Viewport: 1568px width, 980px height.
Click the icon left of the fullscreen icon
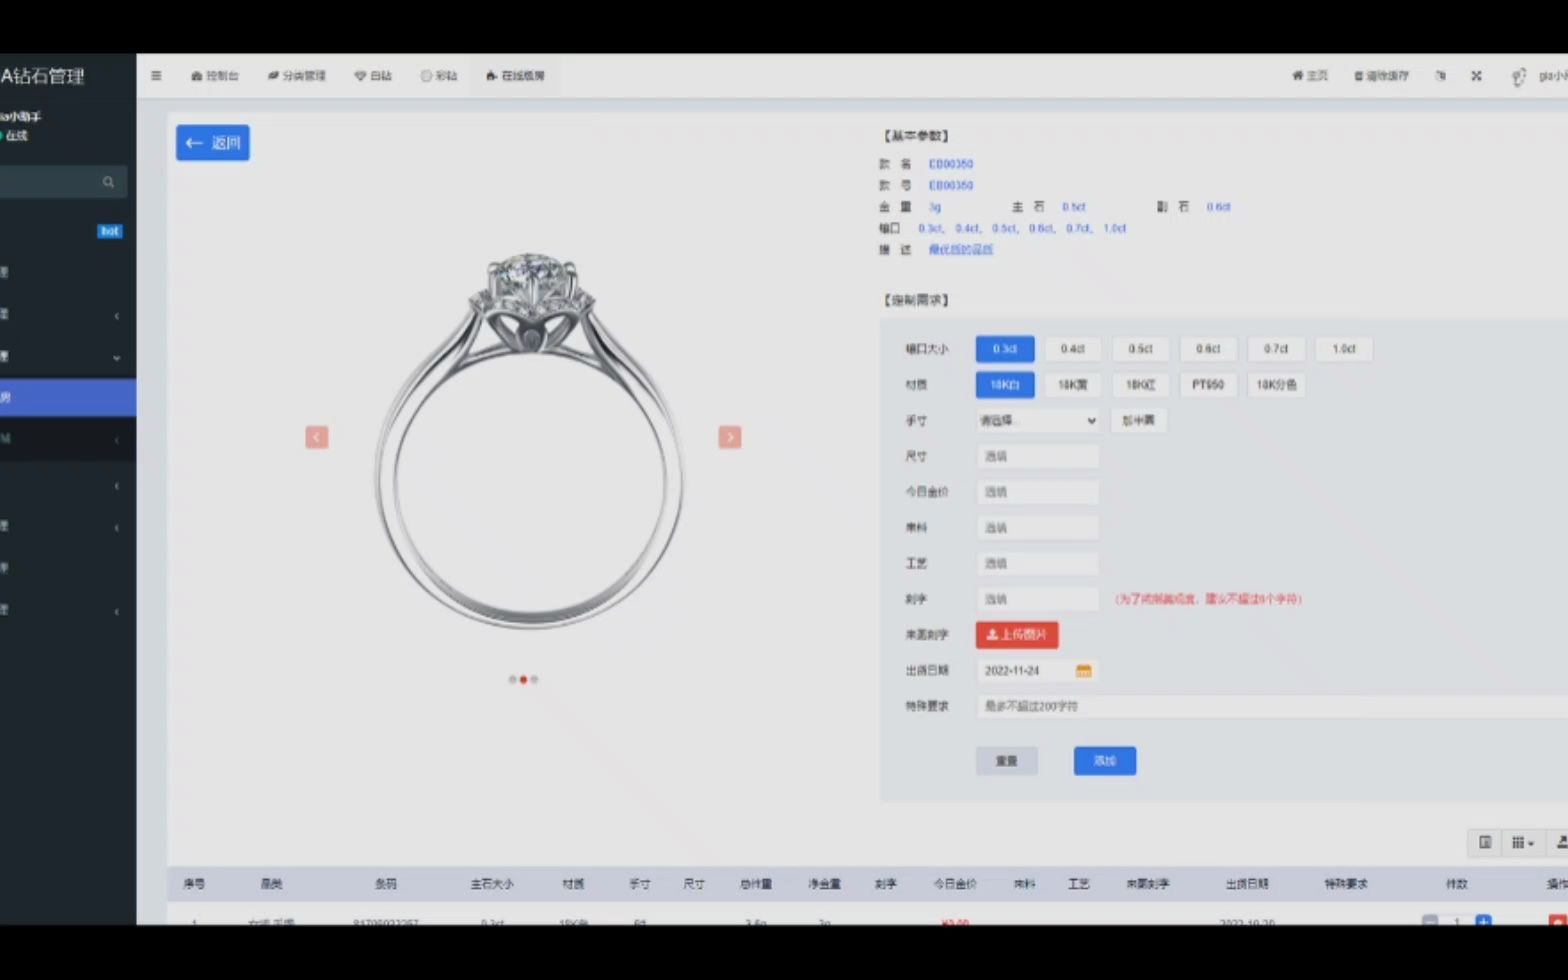(1441, 76)
